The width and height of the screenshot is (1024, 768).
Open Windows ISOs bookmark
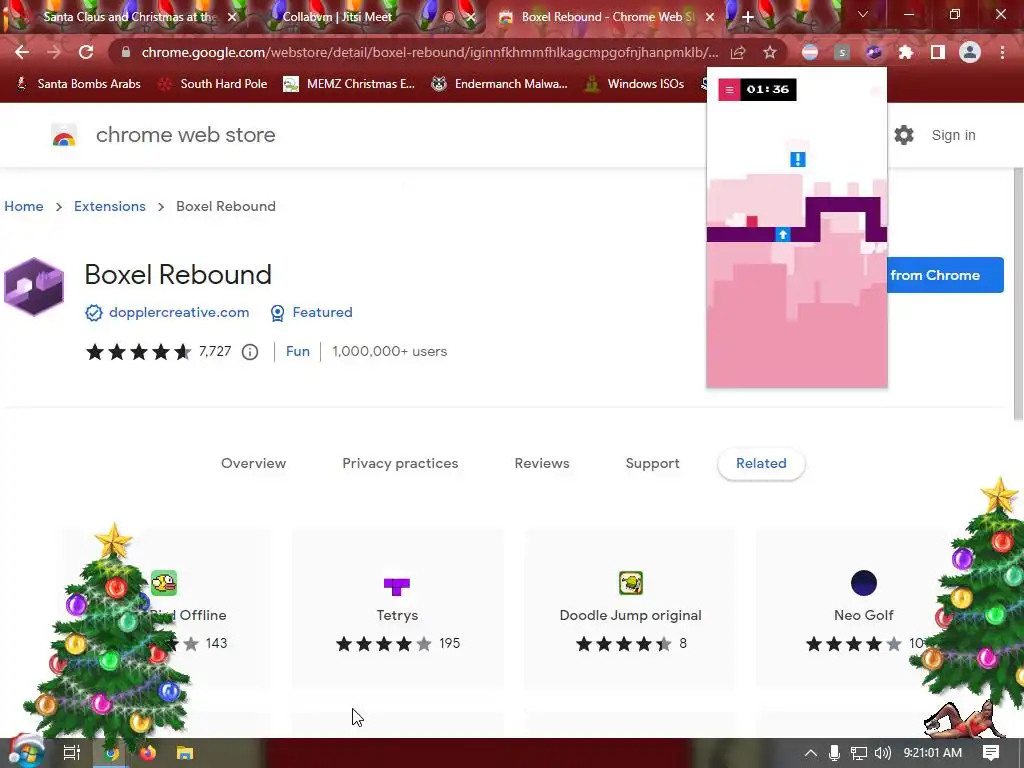tap(634, 84)
